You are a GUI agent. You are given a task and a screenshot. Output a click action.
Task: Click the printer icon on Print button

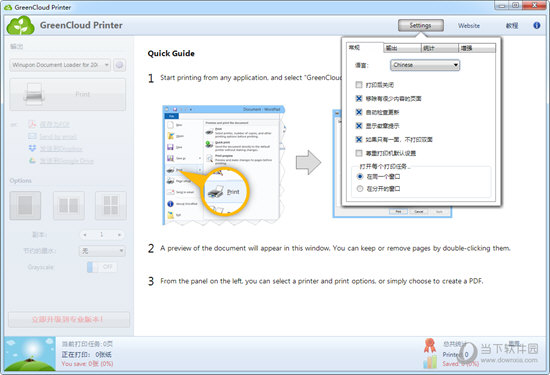tap(34, 94)
